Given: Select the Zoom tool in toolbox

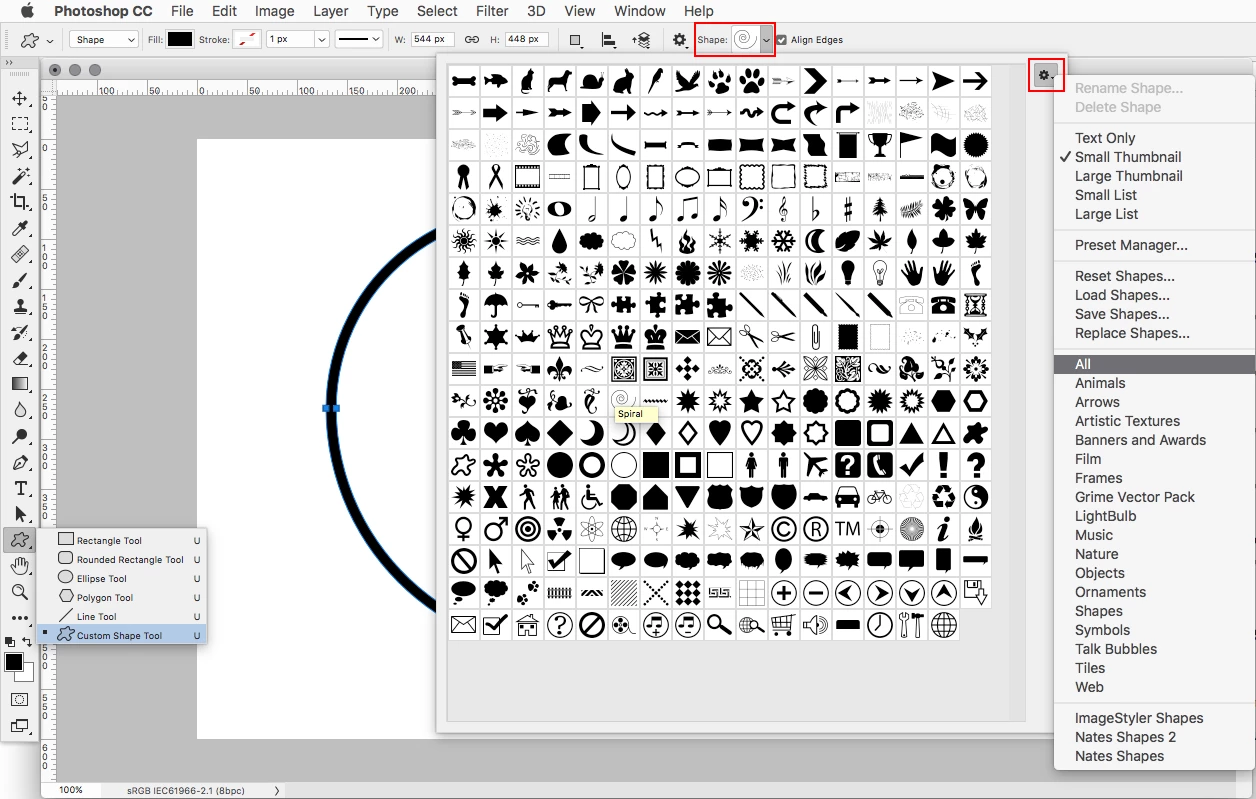Looking at the screenshot, I should pyautogui.click(x=20, y=592).
